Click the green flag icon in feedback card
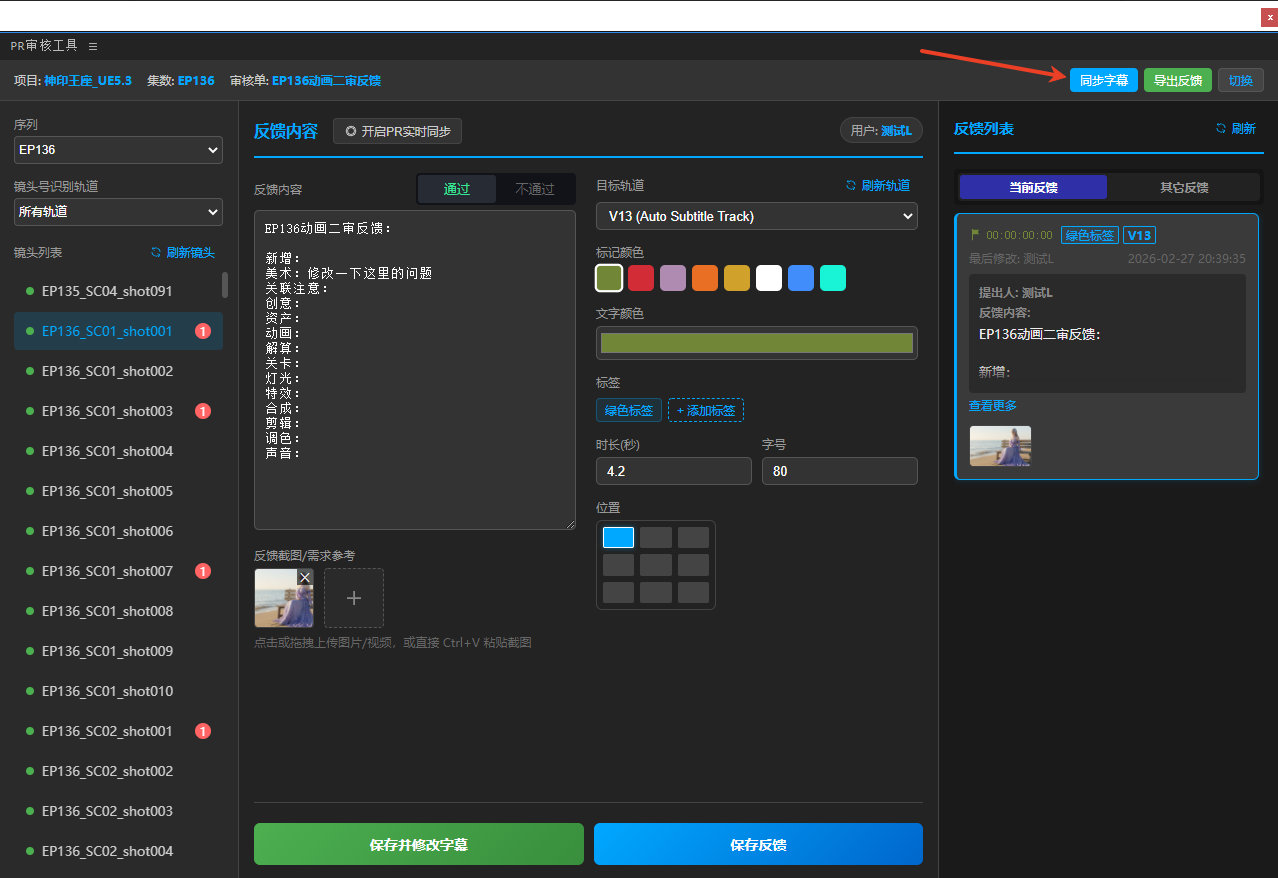The width and height of the screenshot is (1278, 878). click(975, 235)
